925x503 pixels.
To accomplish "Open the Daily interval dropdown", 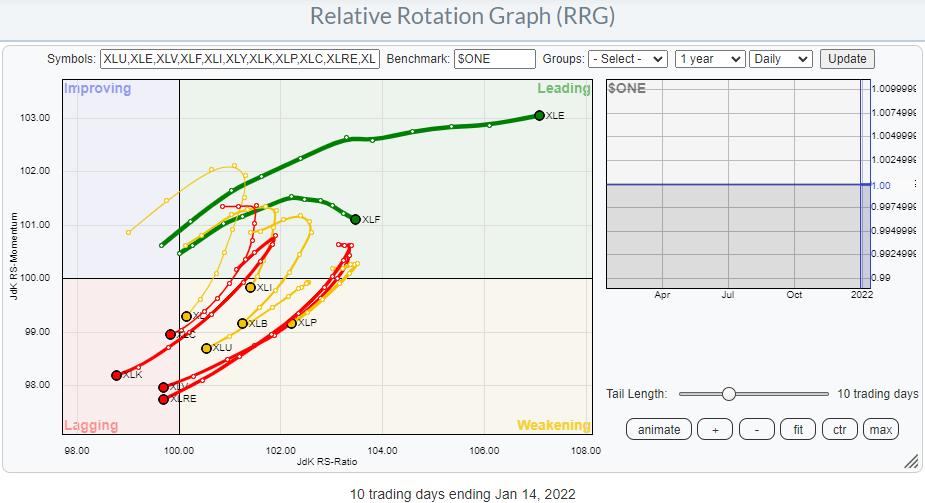I will pyautogui.click(x=781, y=59).
